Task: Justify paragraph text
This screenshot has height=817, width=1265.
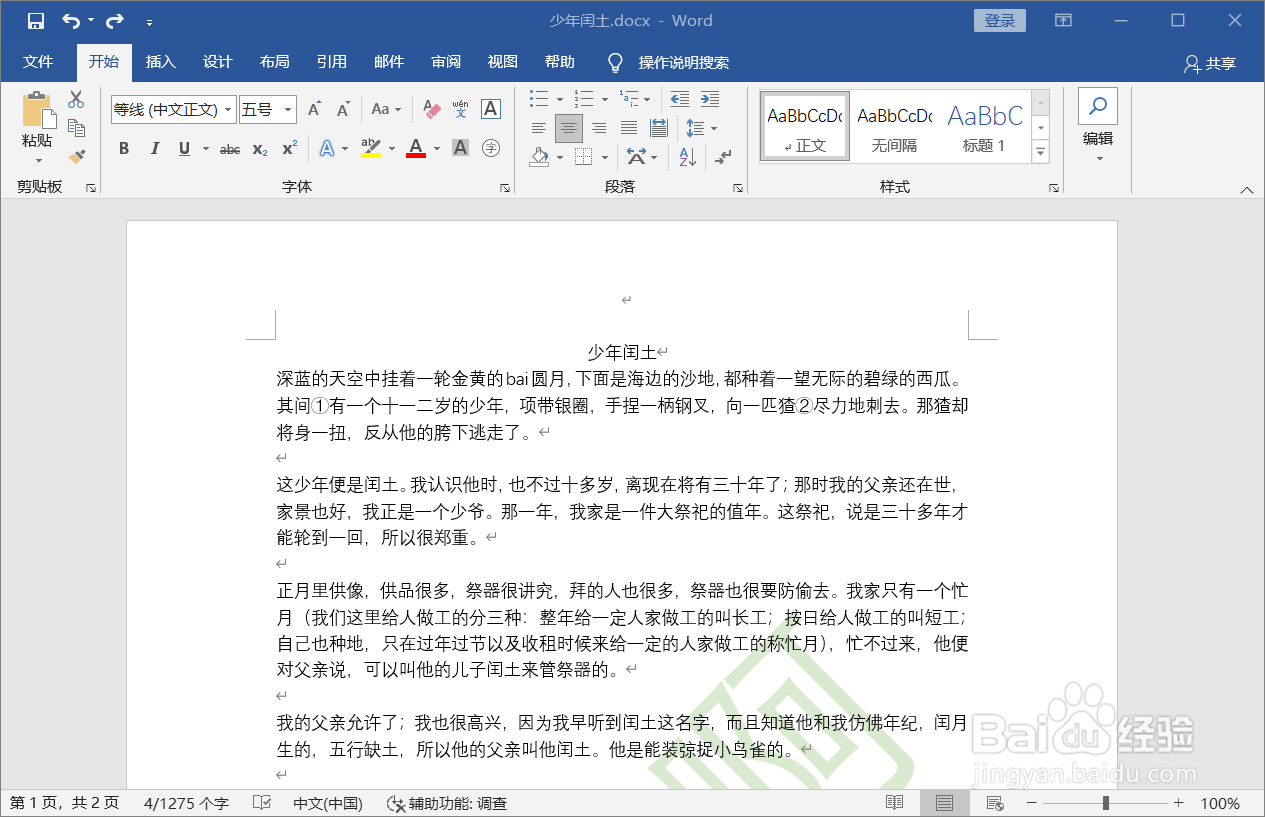Action: coord(629,128)
